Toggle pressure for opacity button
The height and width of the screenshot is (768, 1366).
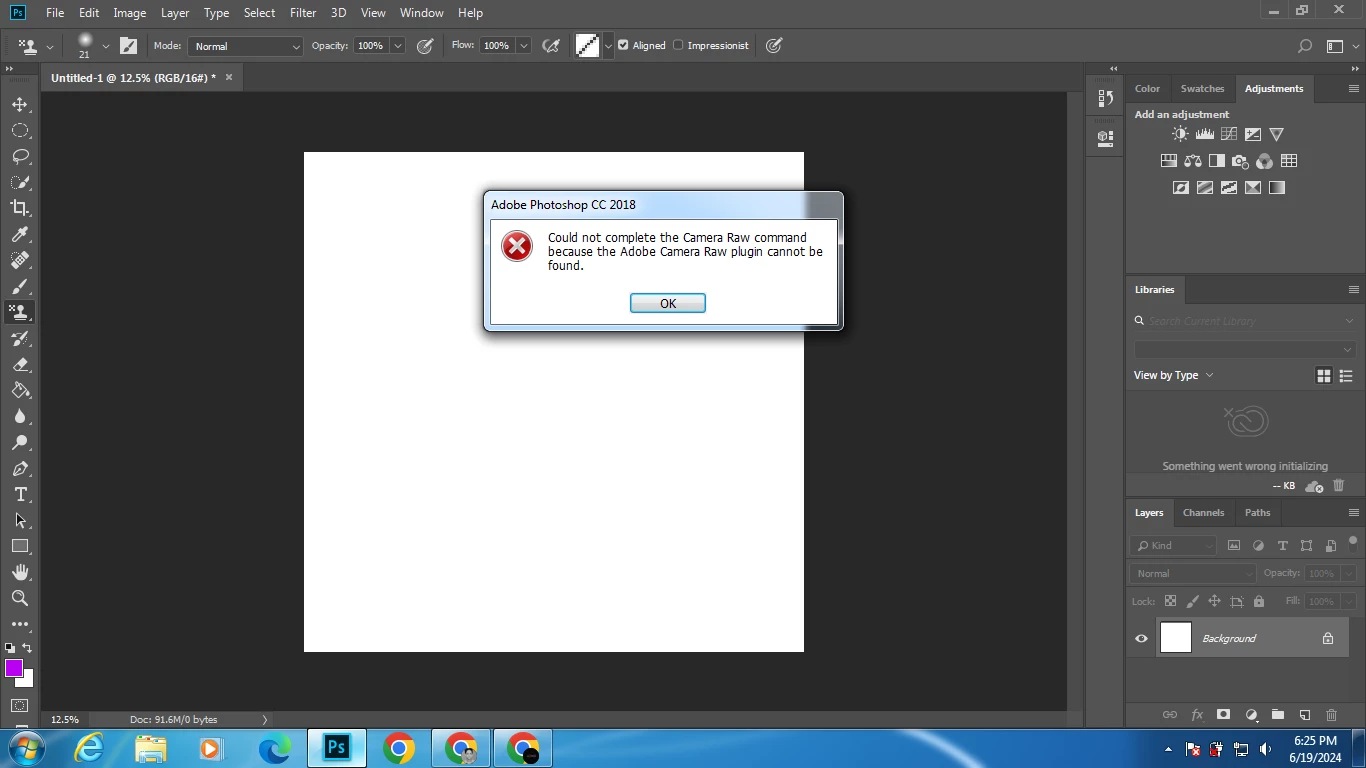425,46
